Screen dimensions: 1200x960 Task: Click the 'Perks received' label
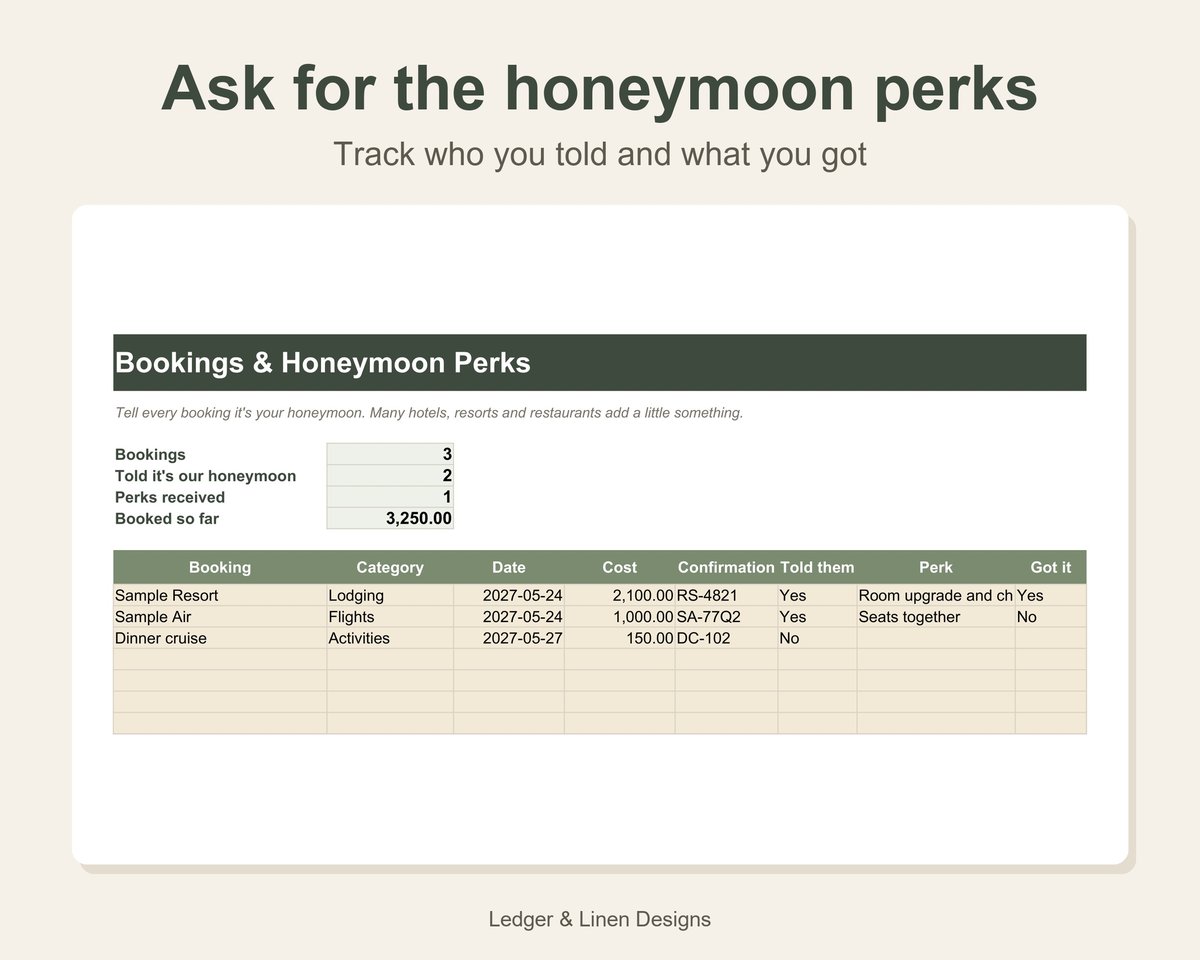point(170,497)
